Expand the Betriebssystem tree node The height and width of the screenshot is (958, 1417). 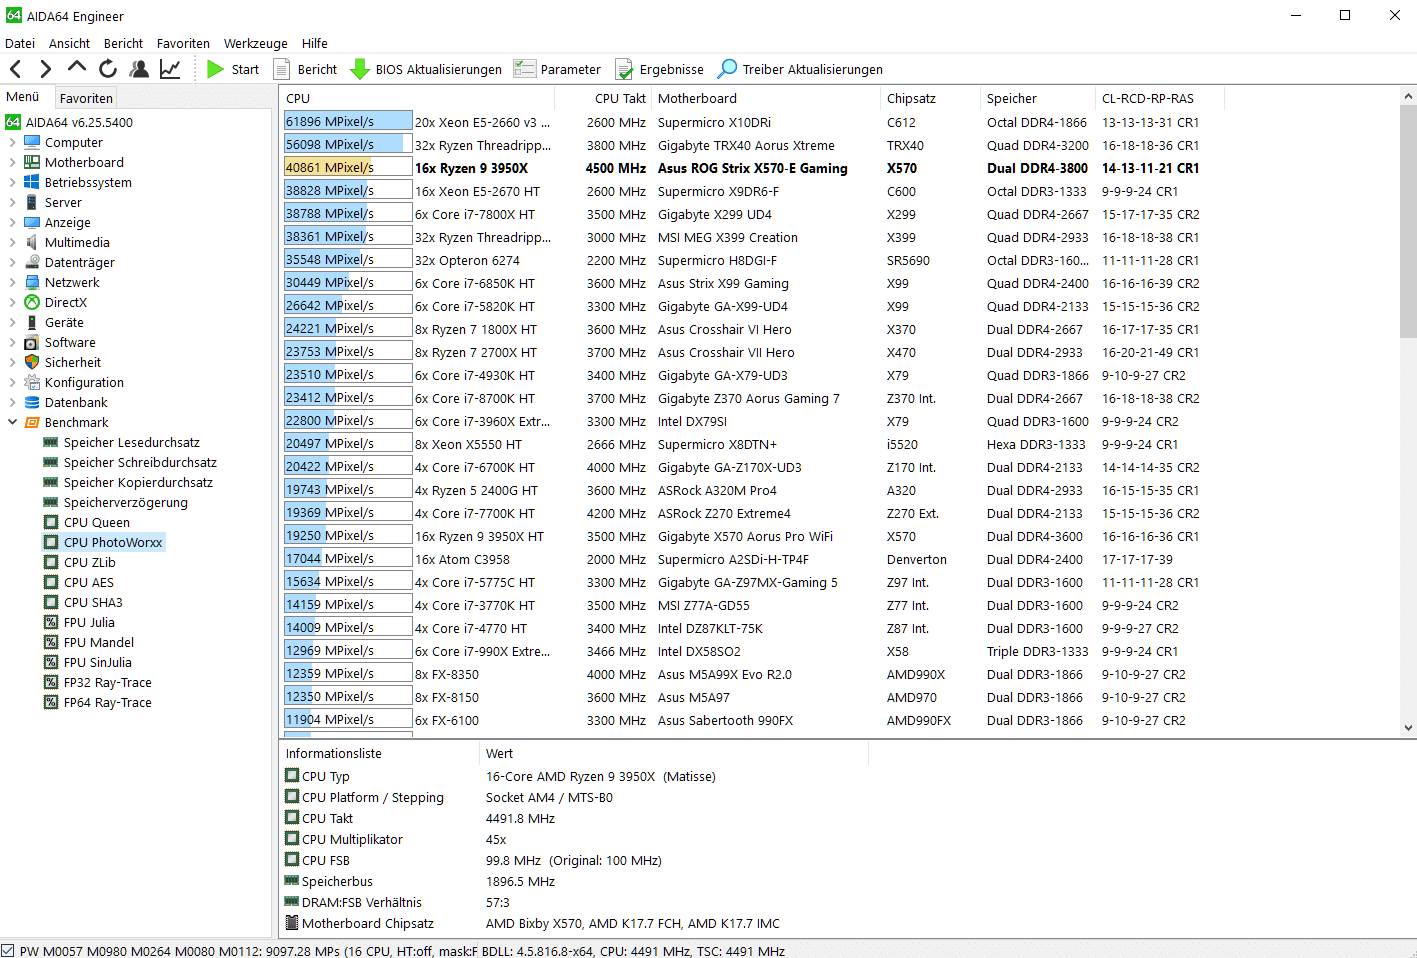coord(12,182)
